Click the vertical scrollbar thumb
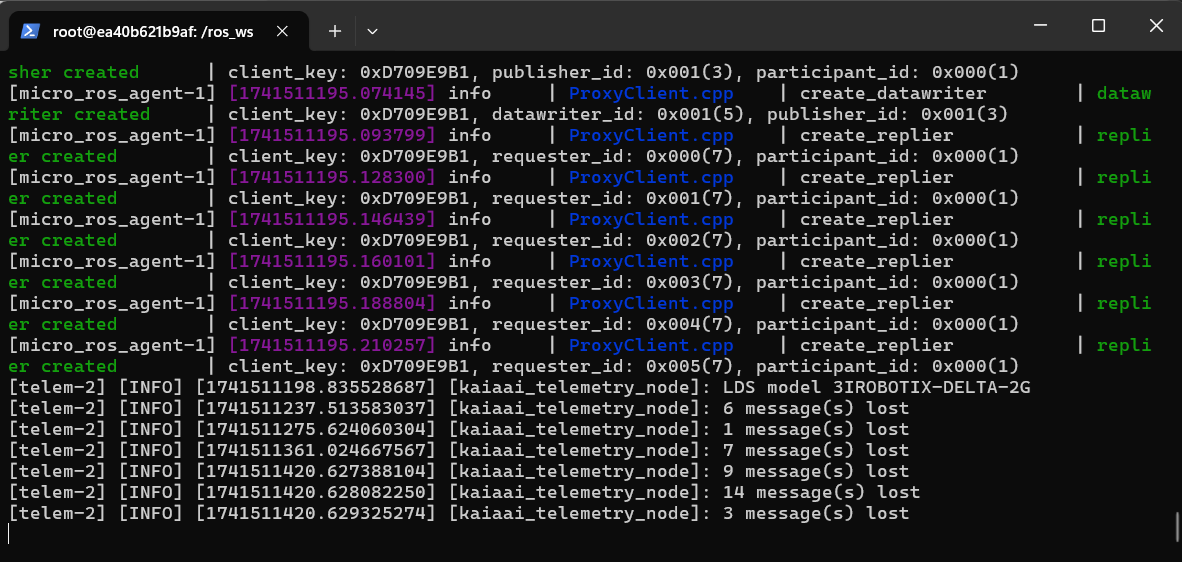1182x562 pixels. 1176,527
